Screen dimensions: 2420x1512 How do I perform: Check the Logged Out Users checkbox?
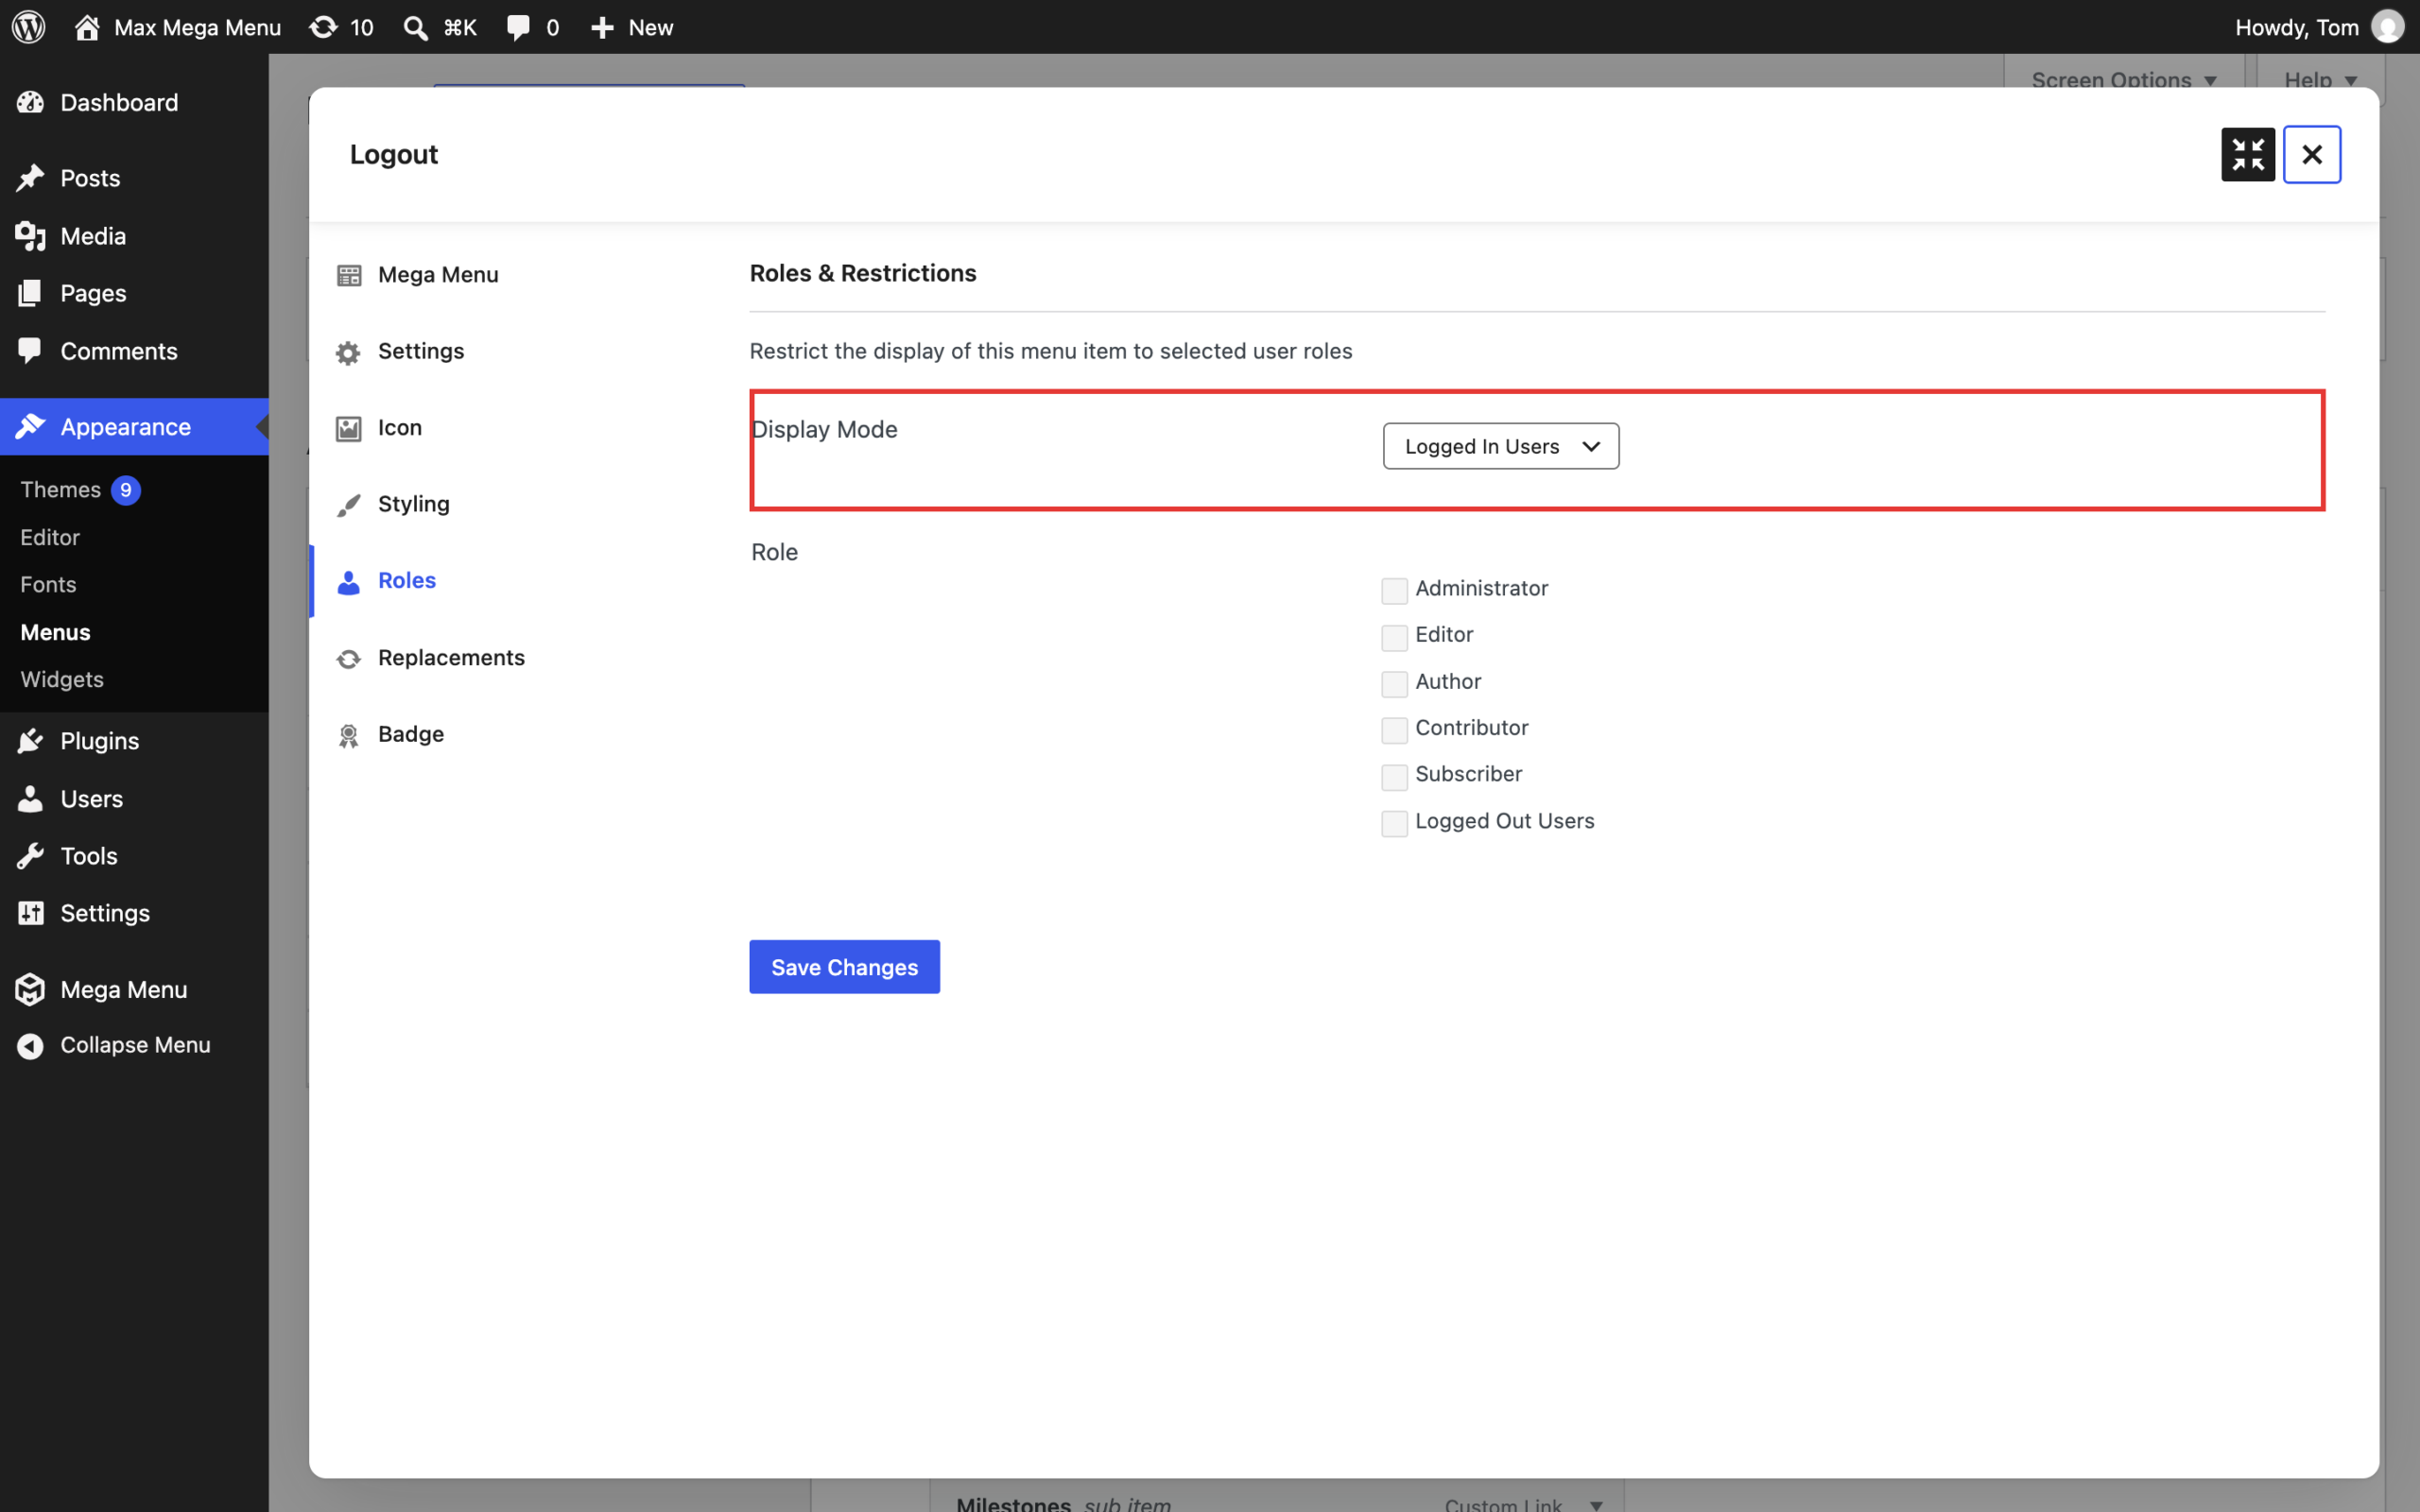point(1394,823)
